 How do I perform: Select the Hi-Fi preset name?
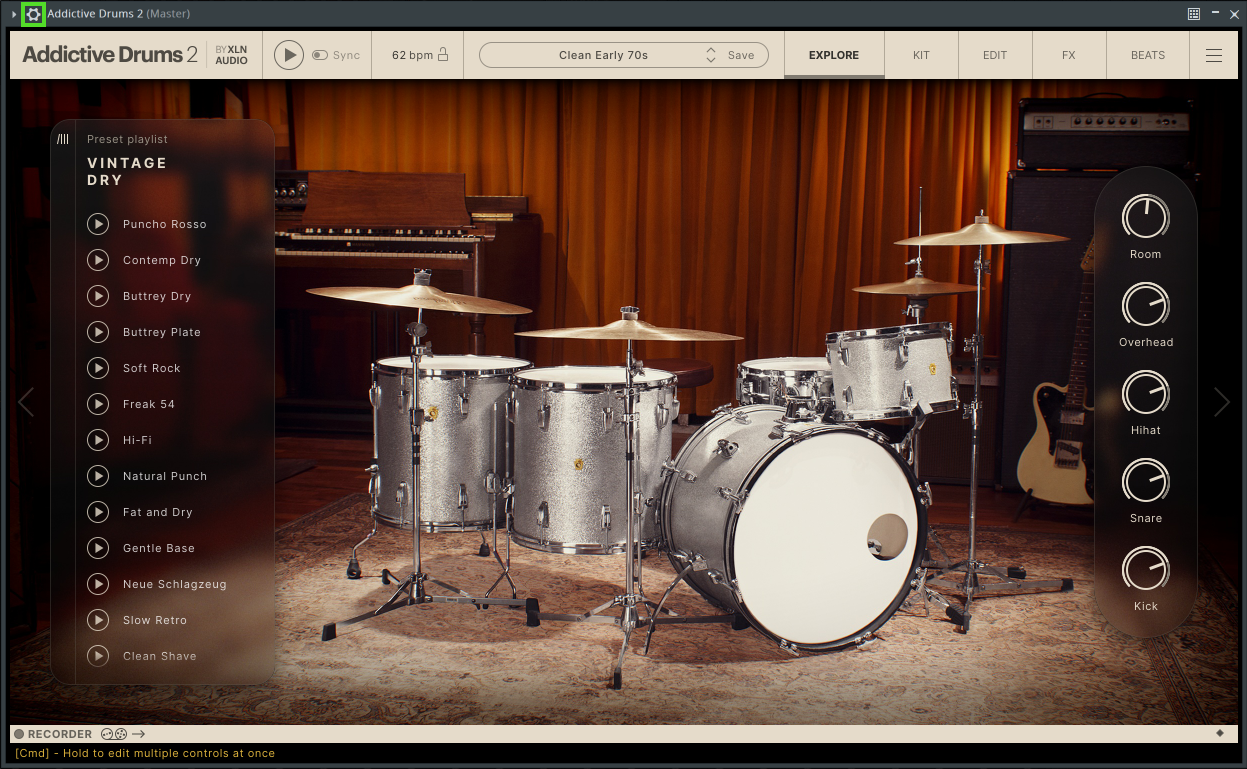(x=138, y=440)
